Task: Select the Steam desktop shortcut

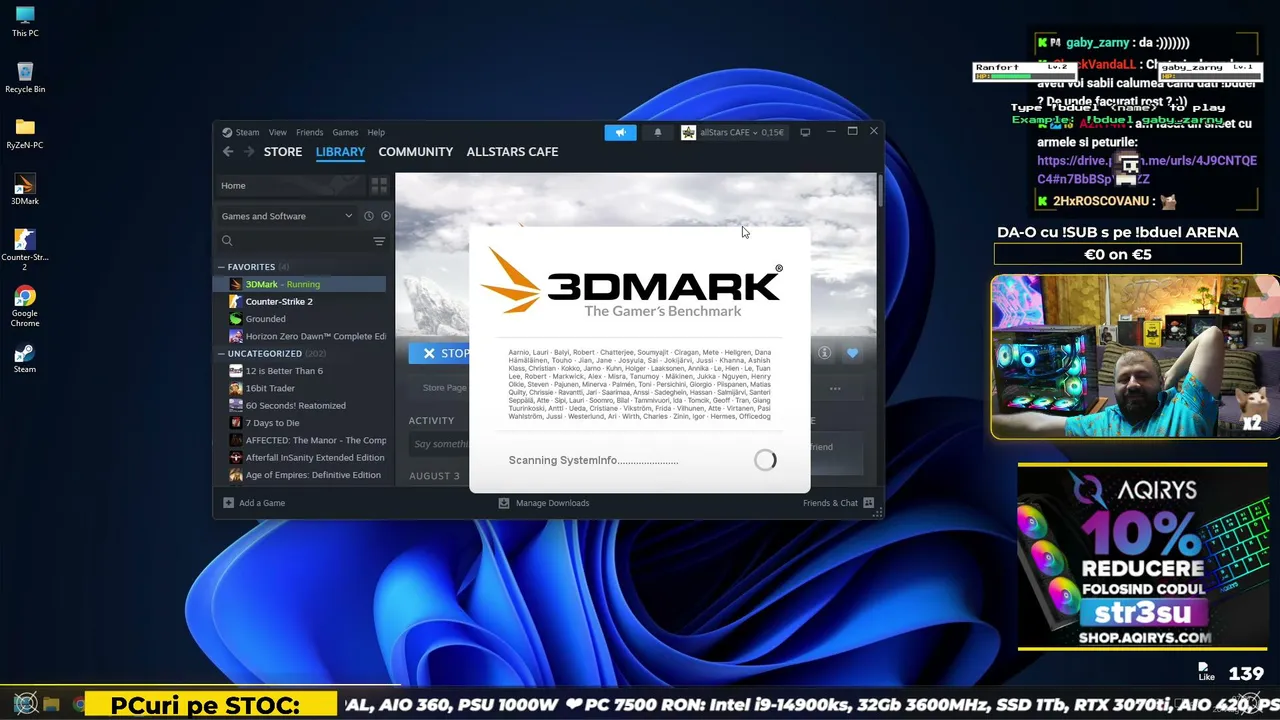Action: click(25, 358)
